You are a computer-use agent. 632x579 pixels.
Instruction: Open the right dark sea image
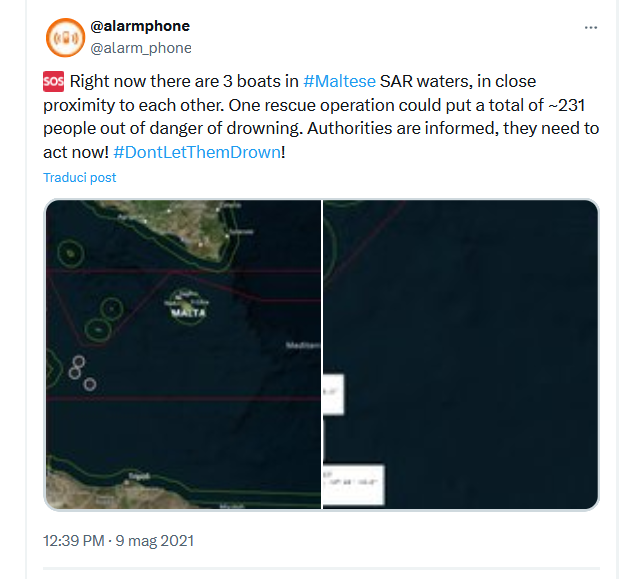[460, 300]
